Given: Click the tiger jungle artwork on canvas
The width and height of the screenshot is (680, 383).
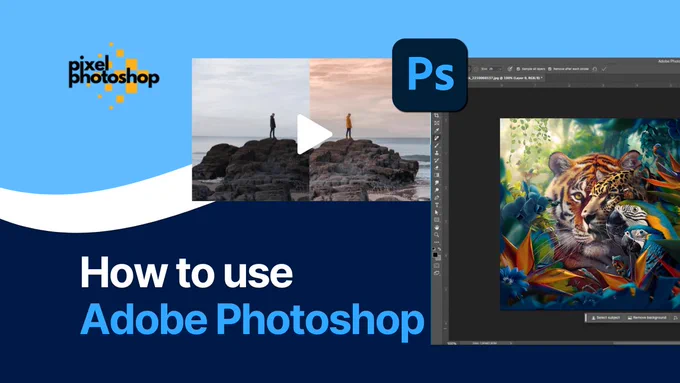Looking at the screenshot, I should click(x=590, y=214).
